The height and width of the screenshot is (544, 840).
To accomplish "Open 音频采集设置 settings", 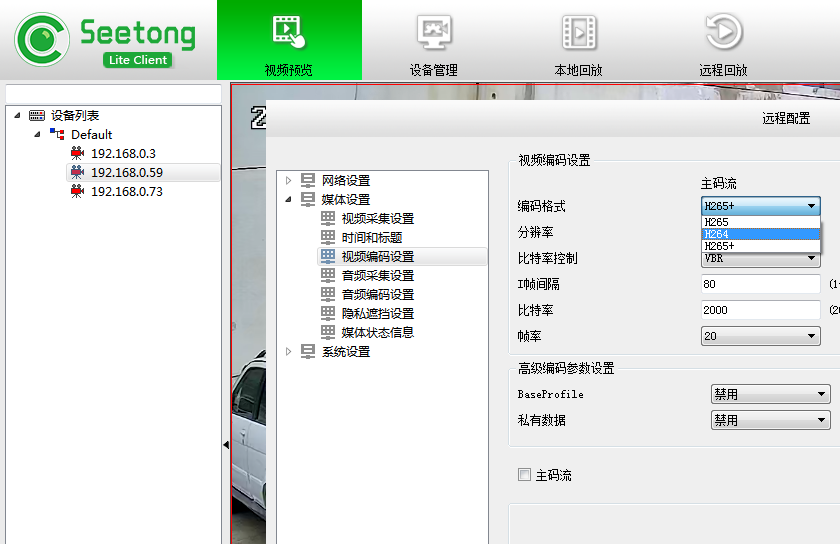I will [x=378, y=275].
